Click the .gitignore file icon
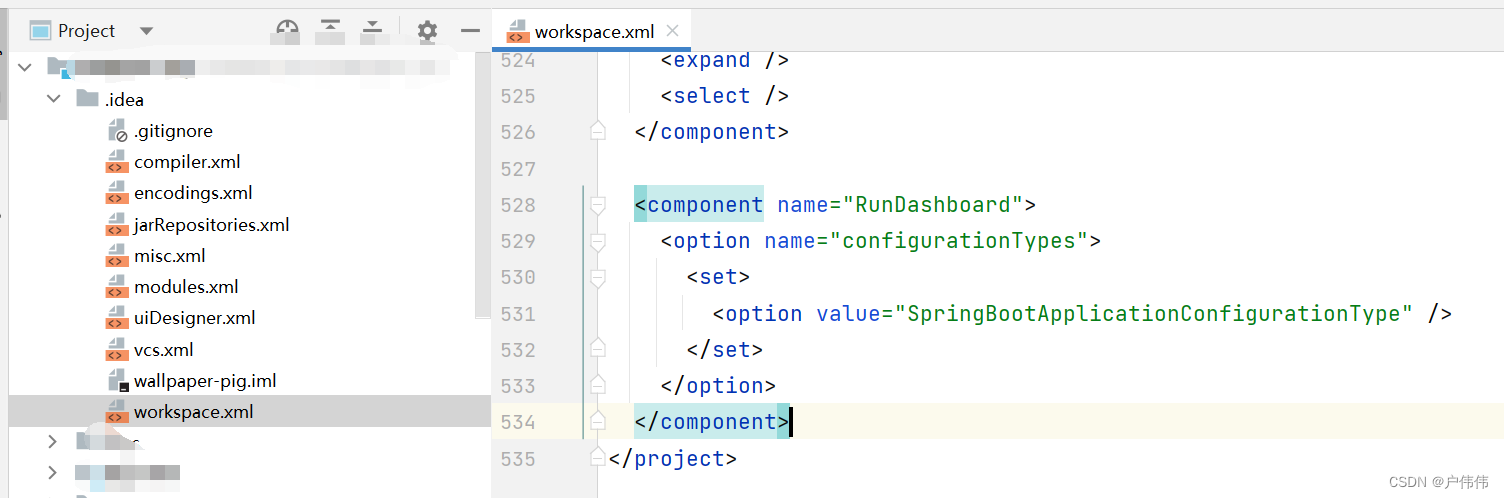The height and width of the screenshot is (498, 1504). tap(117, 131)
